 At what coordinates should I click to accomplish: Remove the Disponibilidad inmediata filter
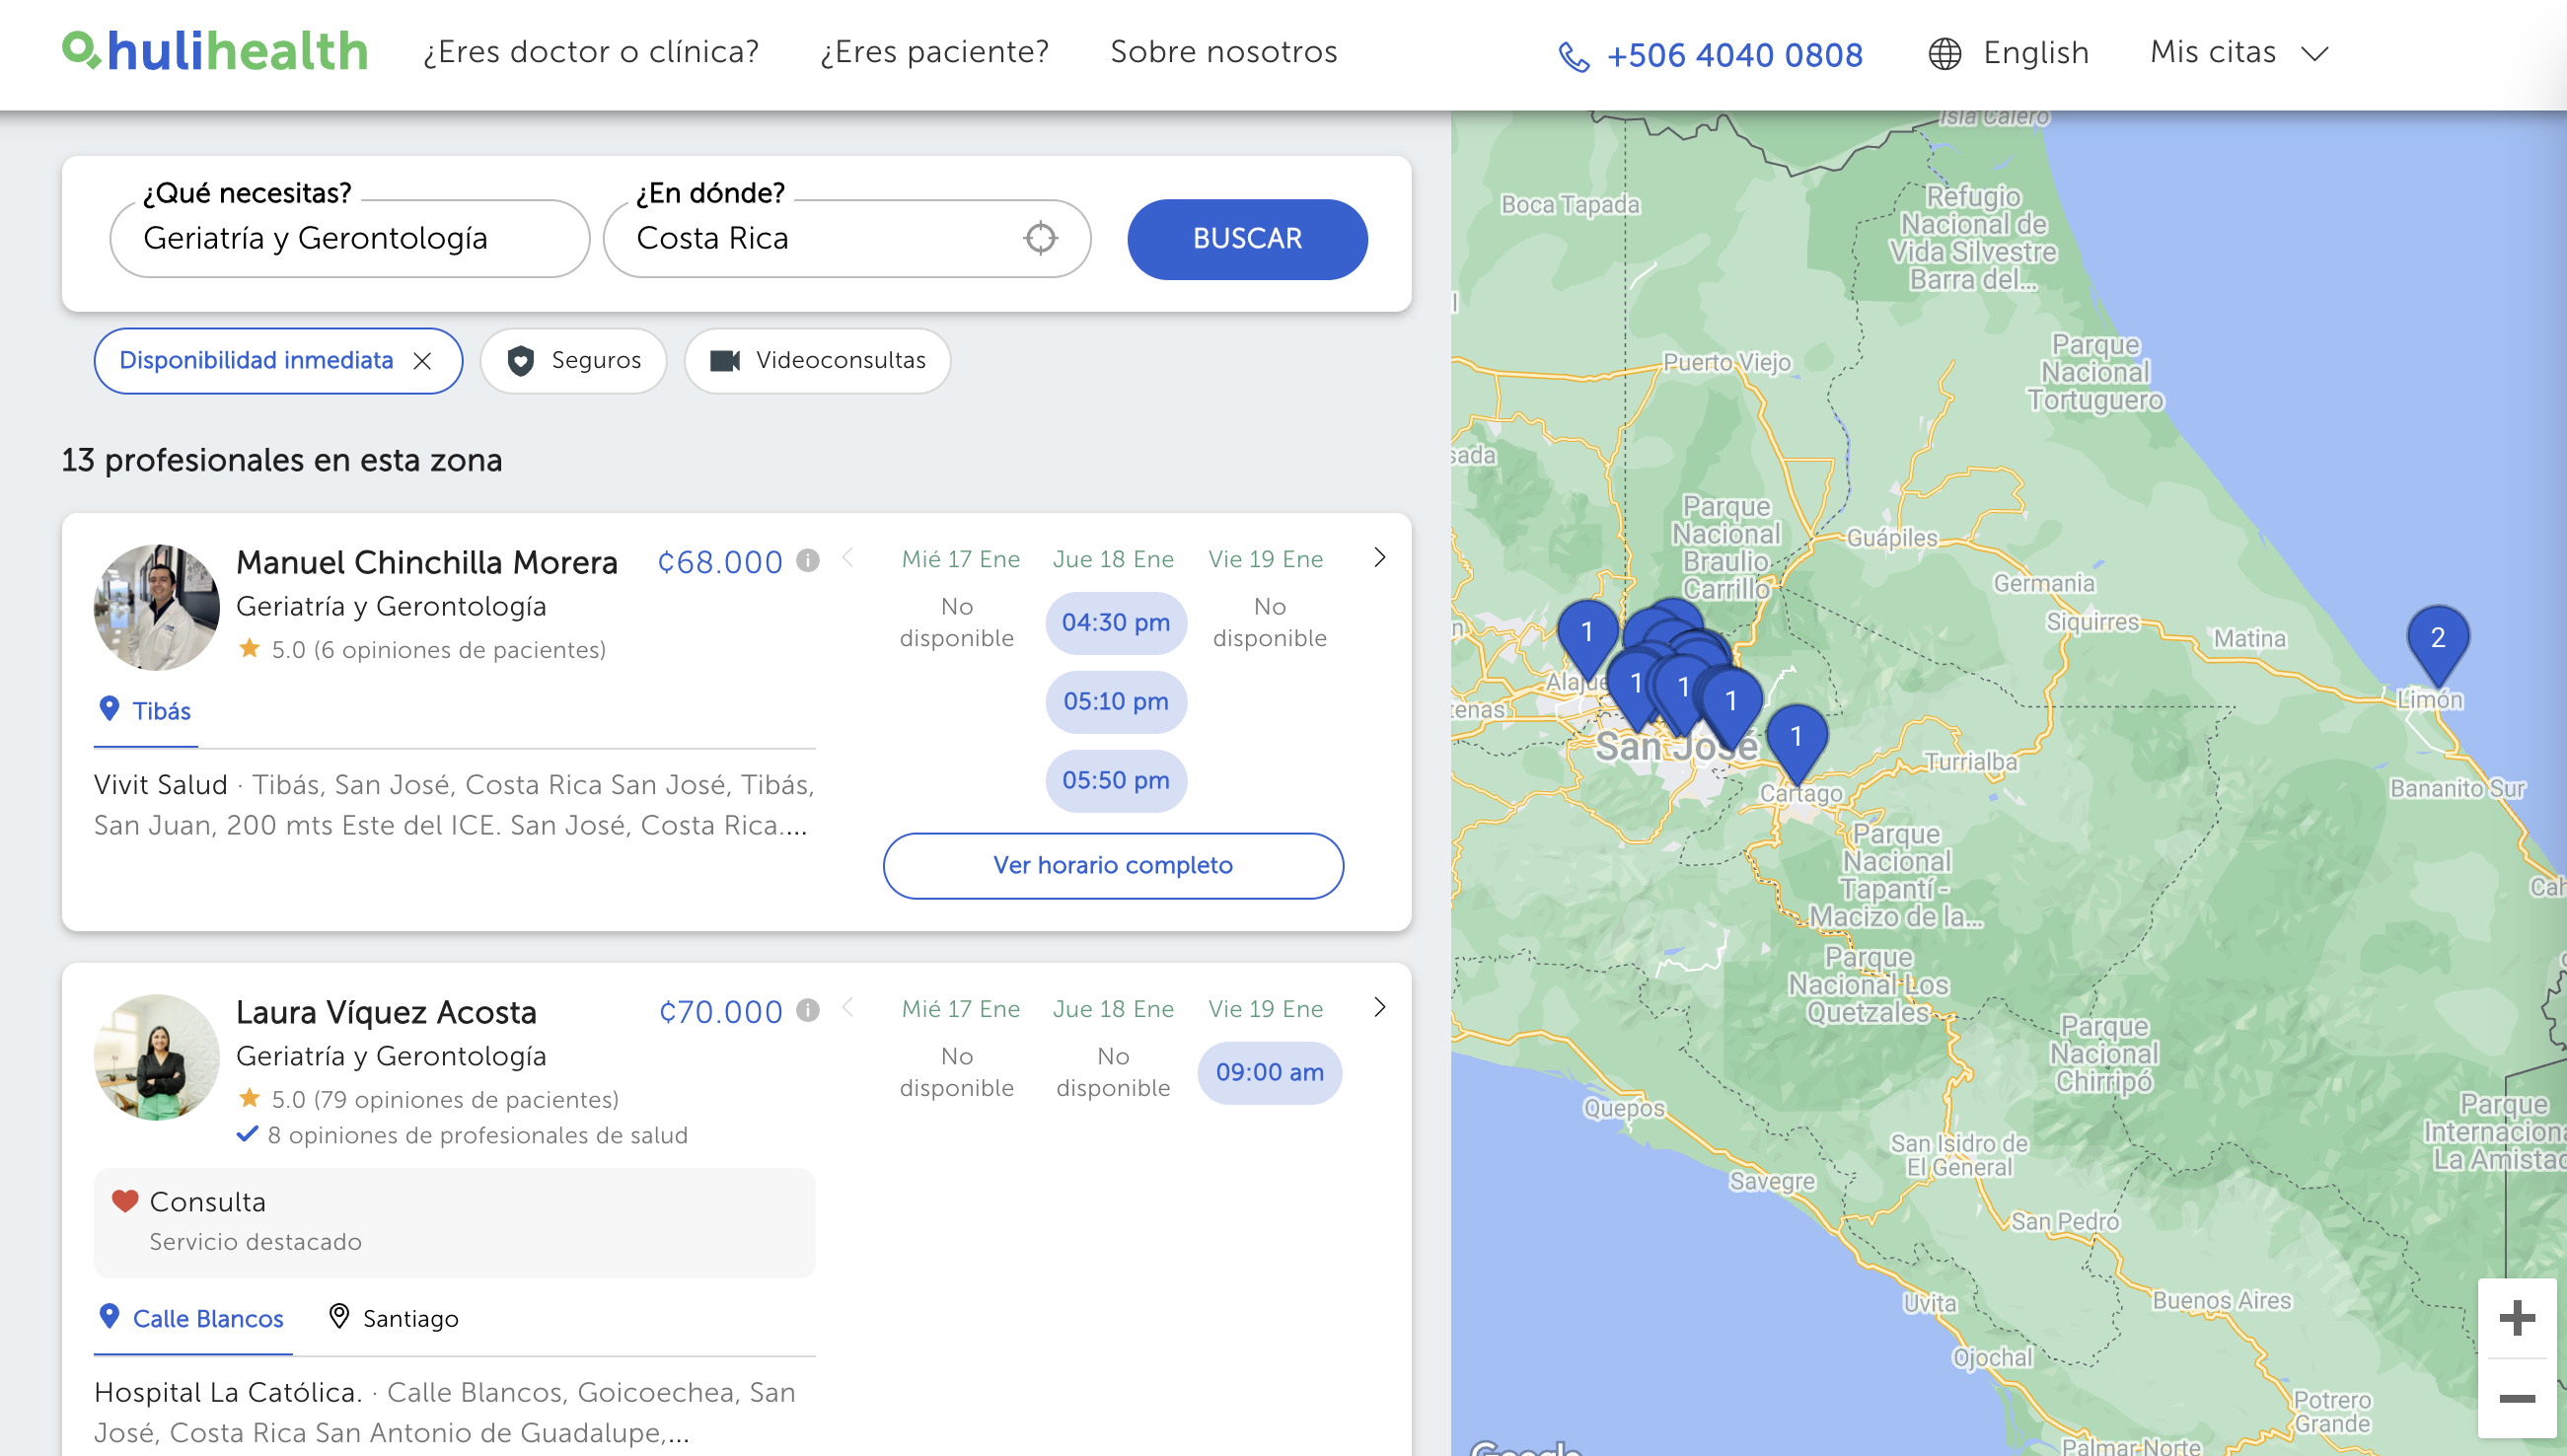tap(423, 361)
